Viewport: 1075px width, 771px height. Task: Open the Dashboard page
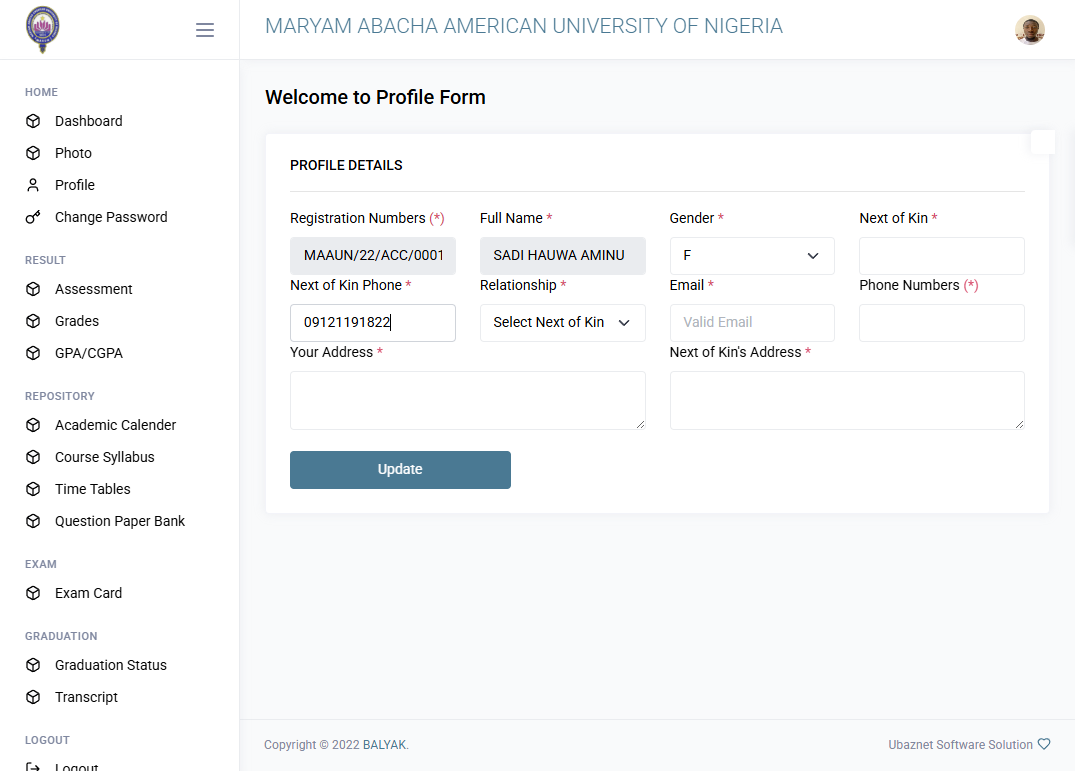tap(88, 121)
